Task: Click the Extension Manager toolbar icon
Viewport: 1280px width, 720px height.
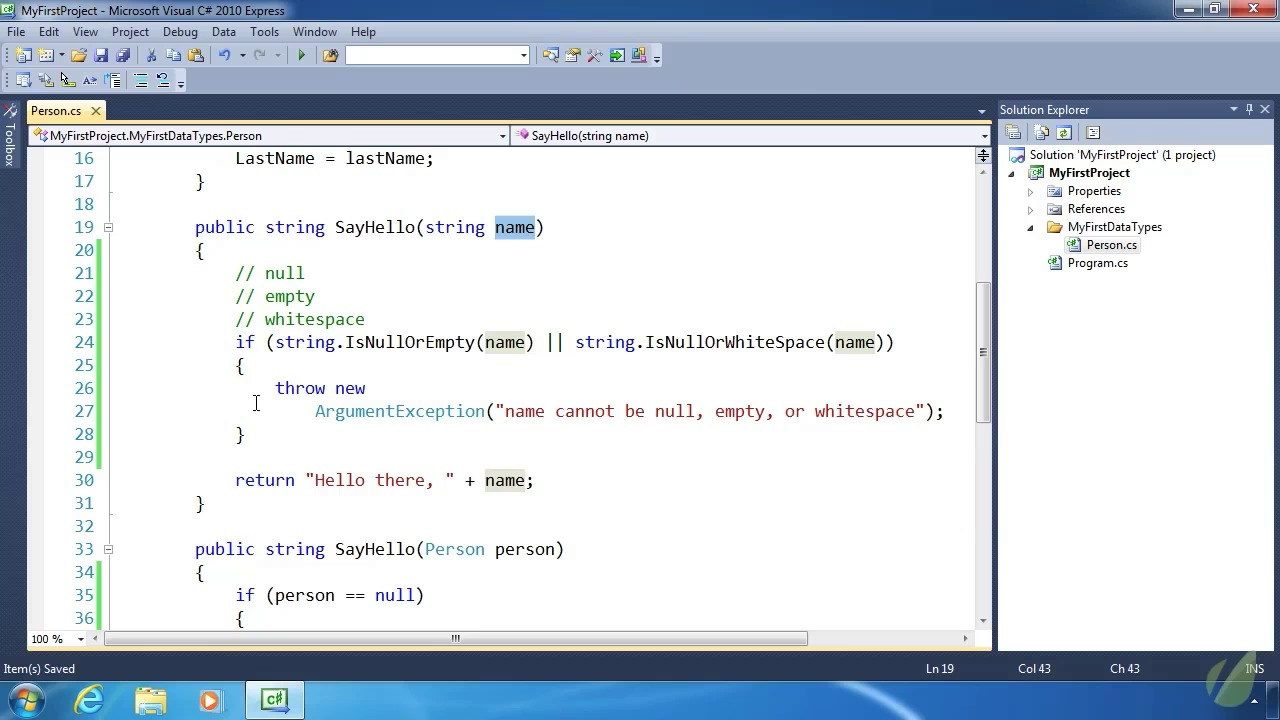Action: 639,56
